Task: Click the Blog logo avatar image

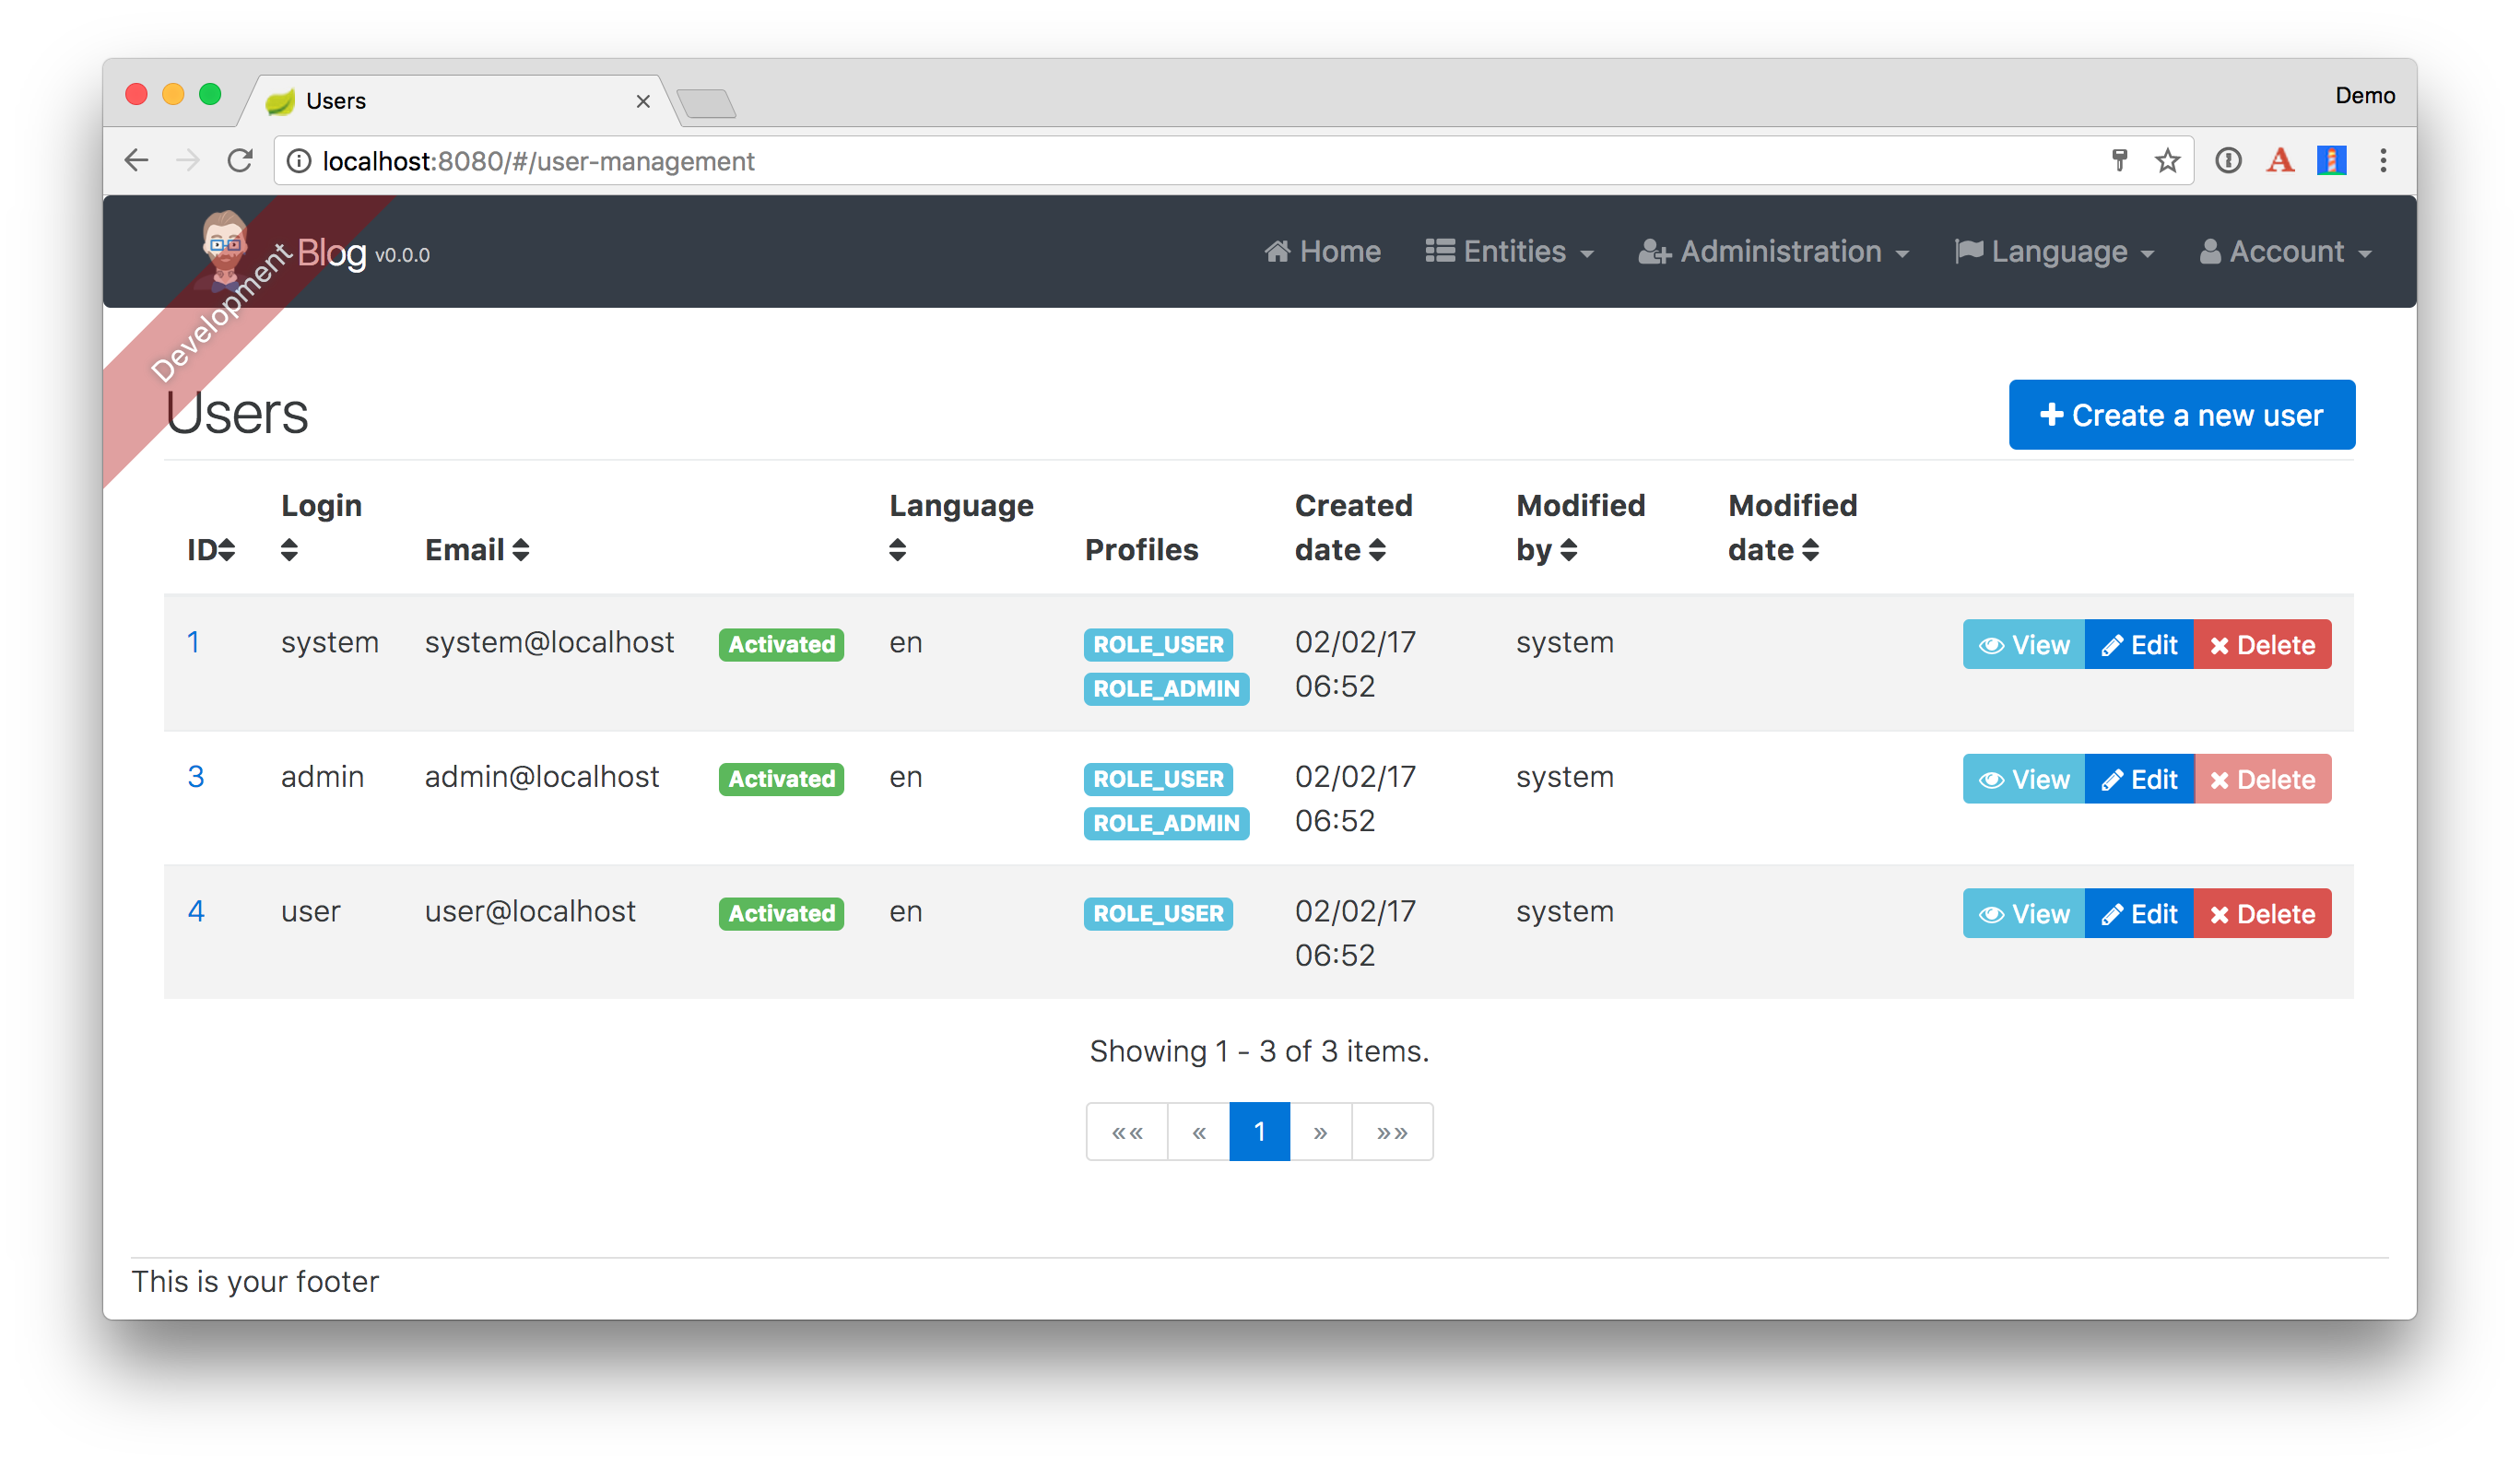Action: click(x=225, y=245)
